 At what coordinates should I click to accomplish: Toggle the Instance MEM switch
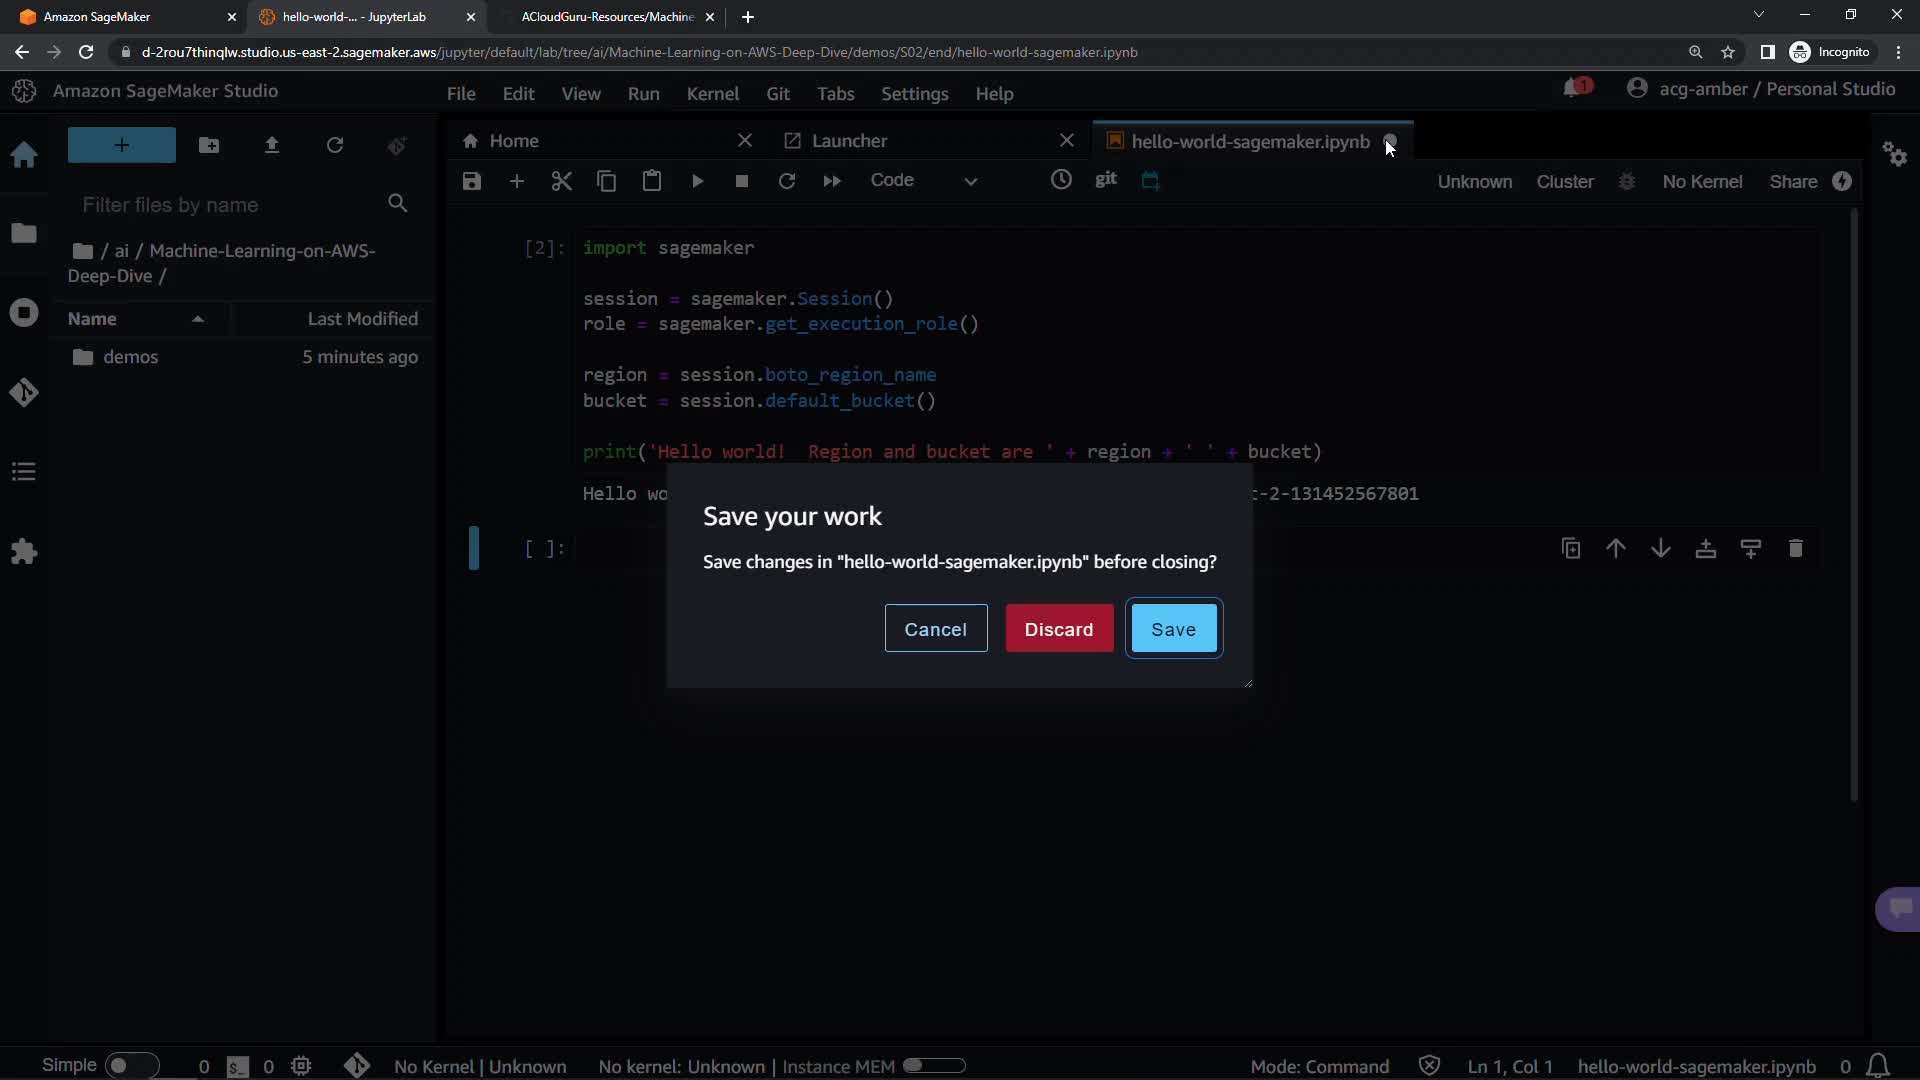point(933,1065)
